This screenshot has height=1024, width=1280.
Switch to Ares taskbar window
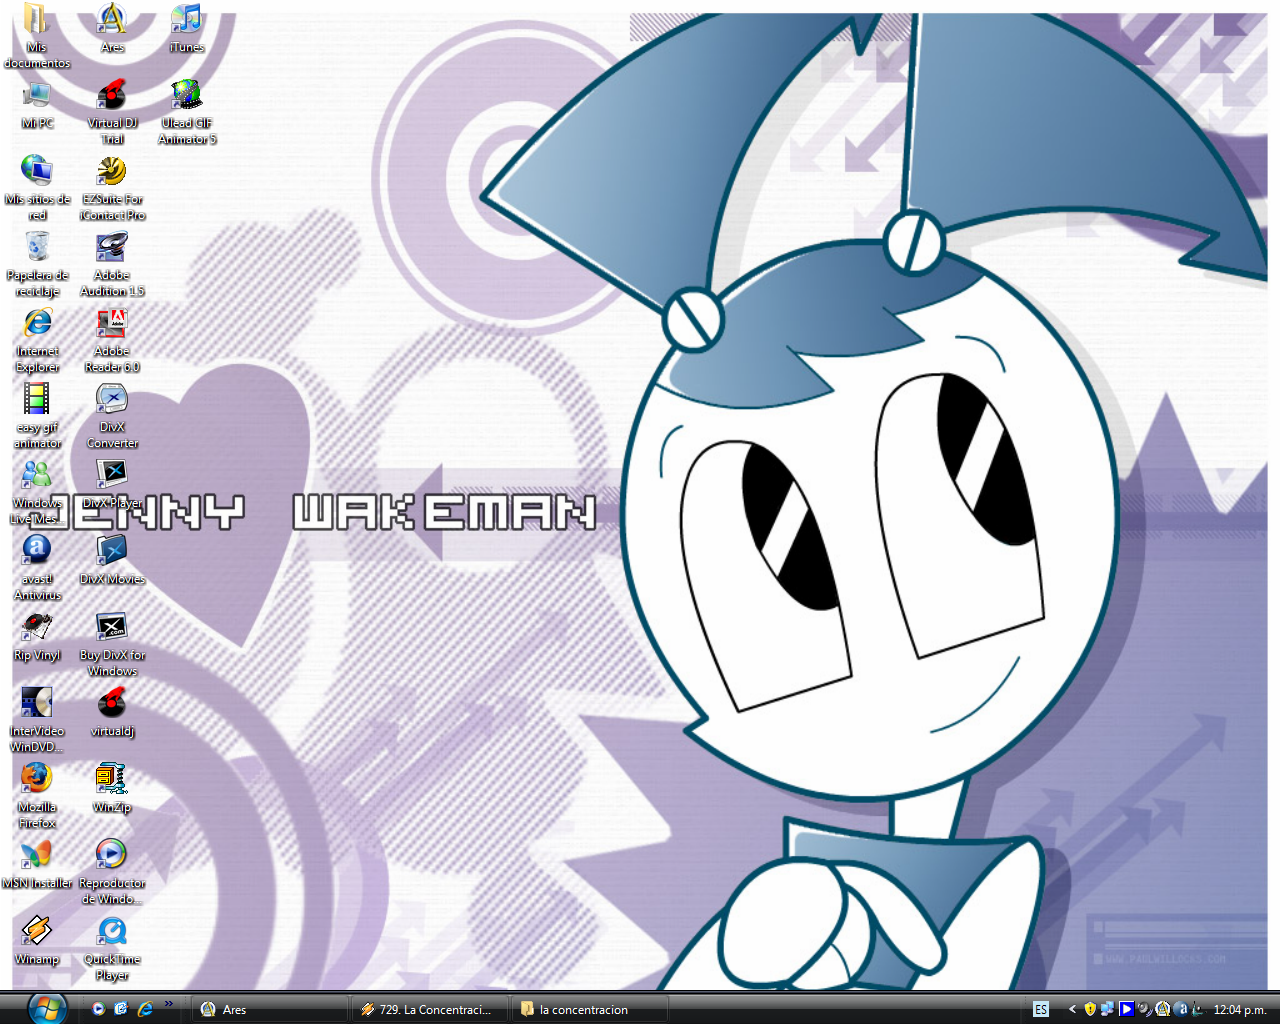coord(271,1009)
